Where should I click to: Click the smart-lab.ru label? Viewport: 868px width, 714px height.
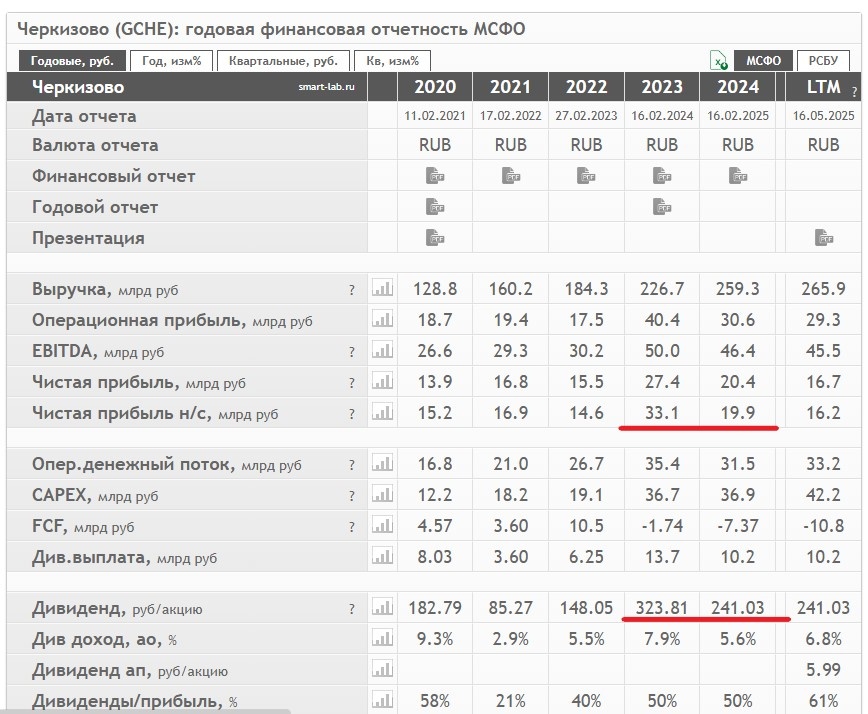pos(327,87)
